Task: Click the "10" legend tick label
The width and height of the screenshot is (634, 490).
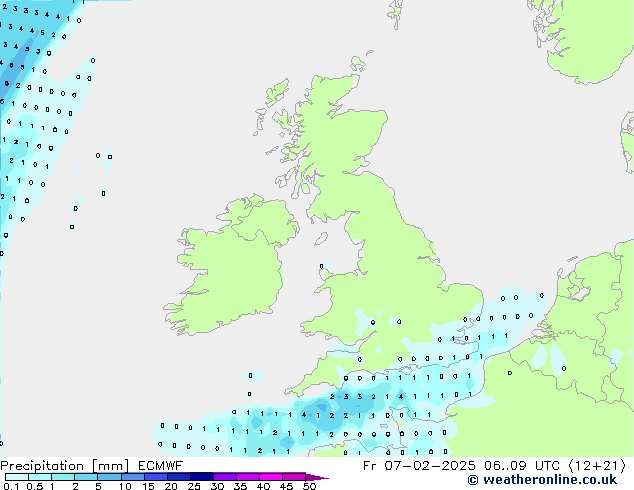Action: coord(125,486)
